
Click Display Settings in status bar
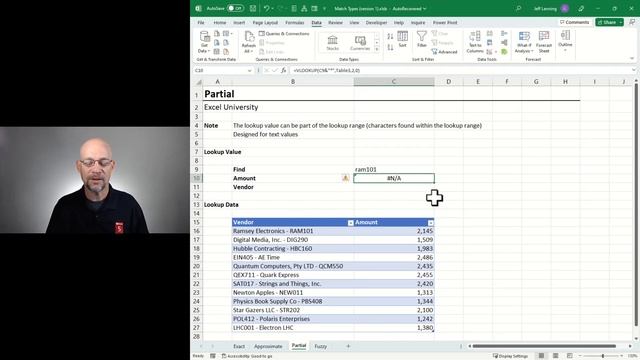tap(510, 356)
